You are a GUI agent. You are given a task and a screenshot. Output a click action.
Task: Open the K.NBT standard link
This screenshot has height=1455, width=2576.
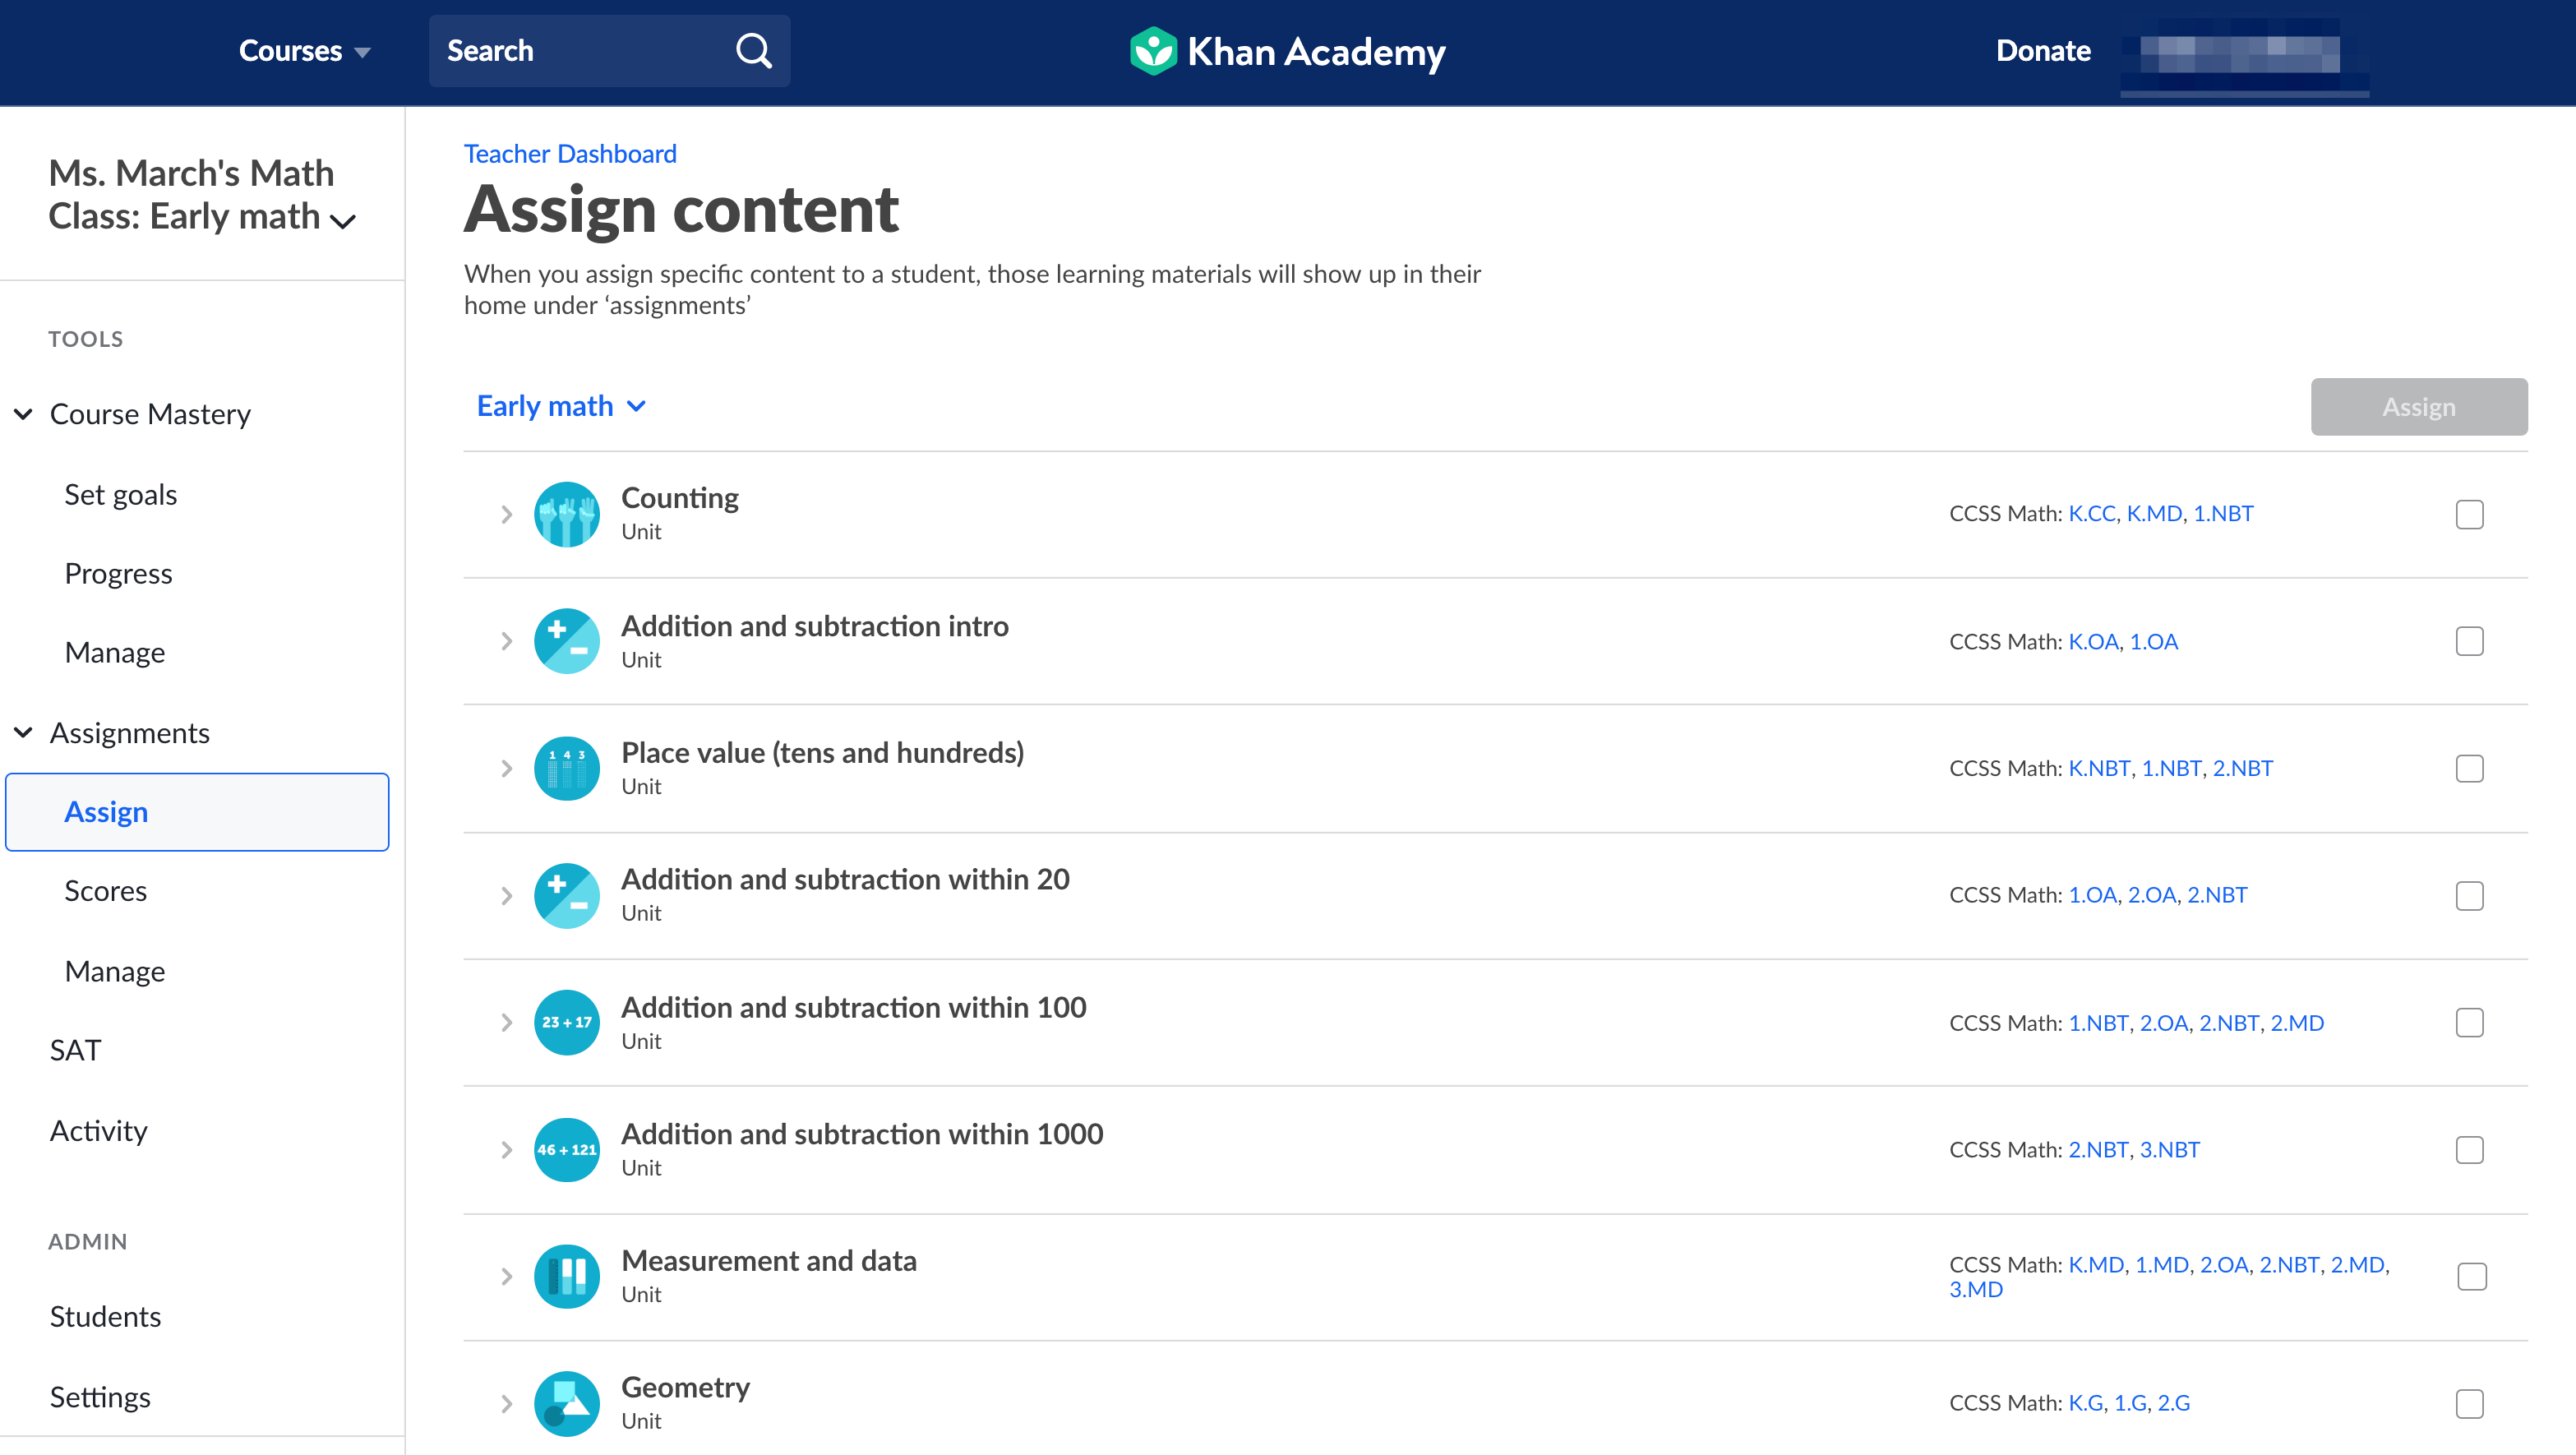coord(2099,768)
